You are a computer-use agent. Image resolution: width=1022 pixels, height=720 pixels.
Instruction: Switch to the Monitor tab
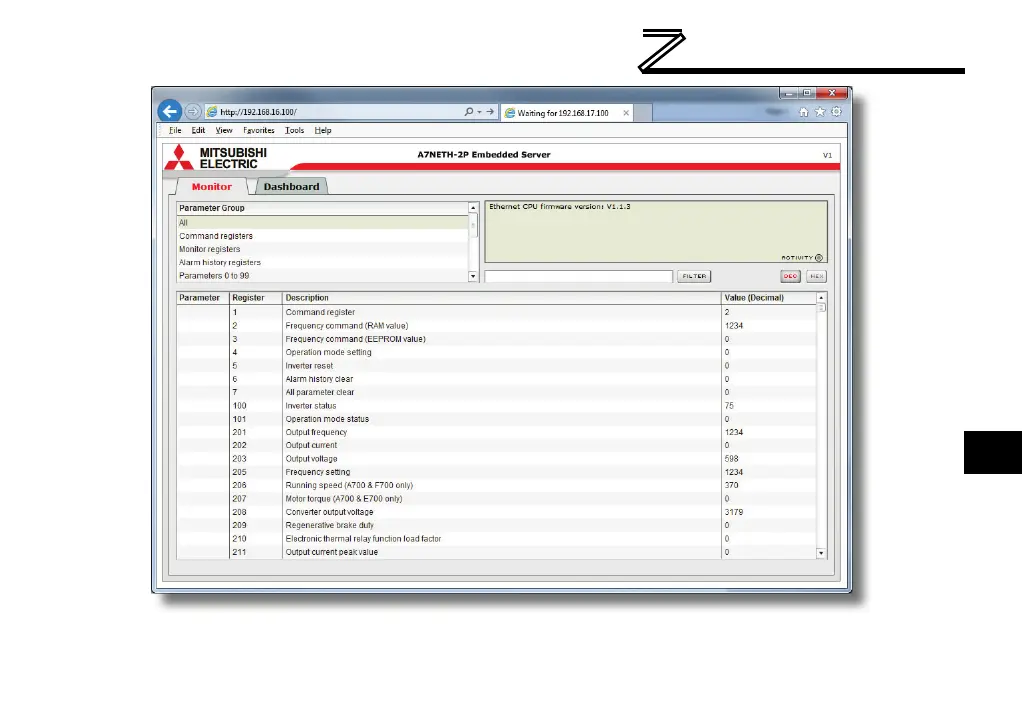[x=211, y=186]
